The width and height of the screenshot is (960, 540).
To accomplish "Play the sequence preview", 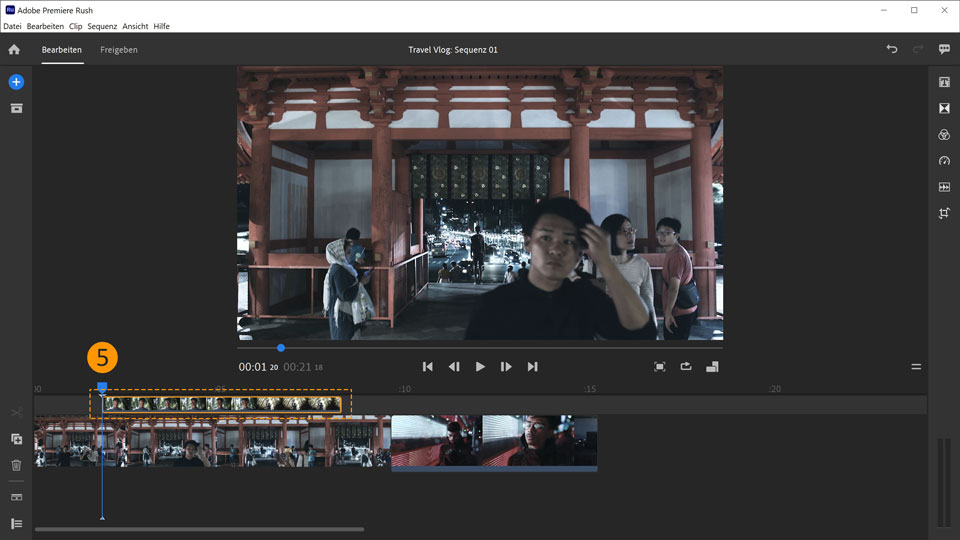I will point(480,367).
